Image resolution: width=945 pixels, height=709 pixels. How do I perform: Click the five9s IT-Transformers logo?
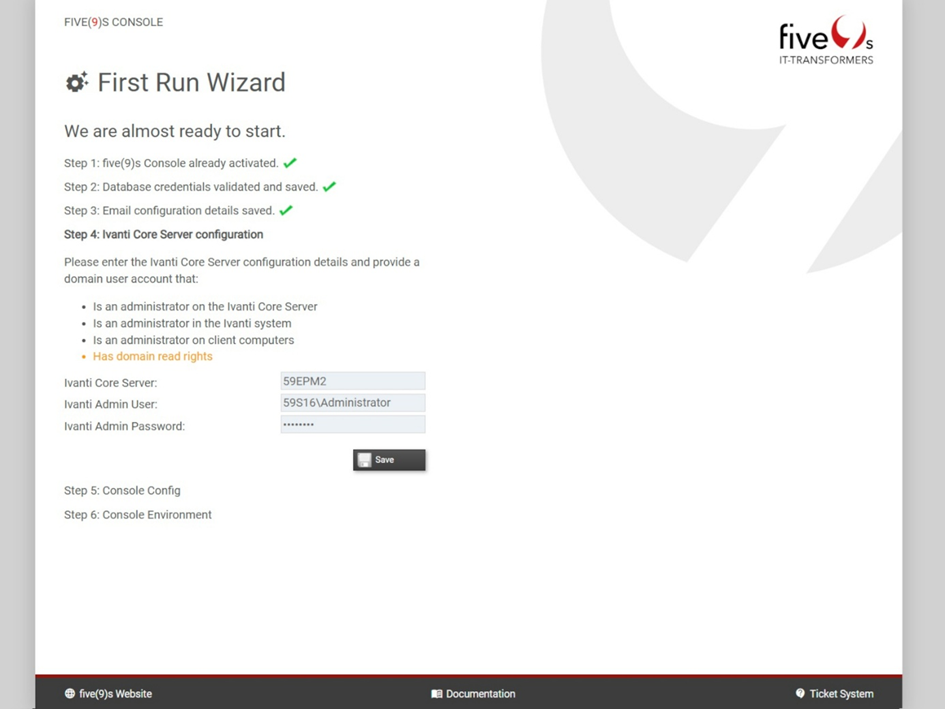tap(826, 40)
